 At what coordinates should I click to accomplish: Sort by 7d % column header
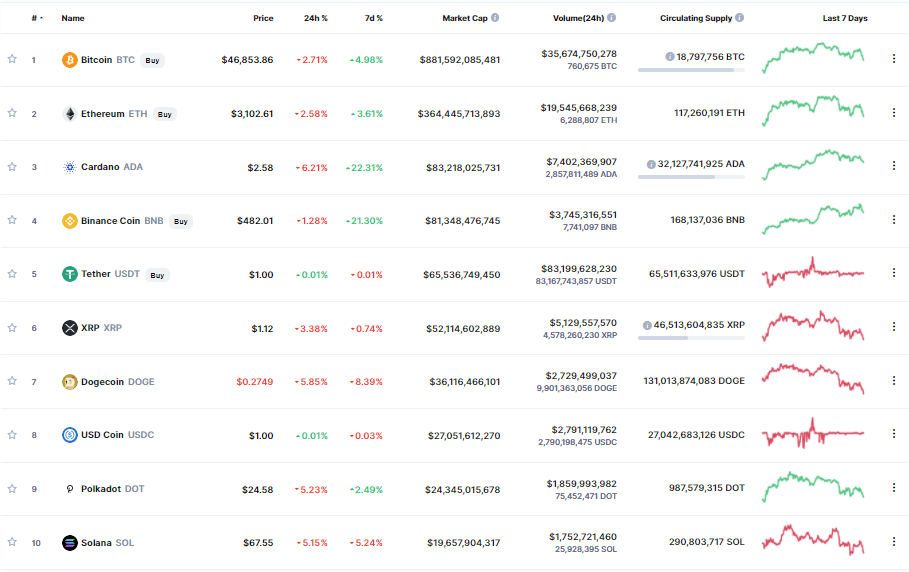pyautogui.click(x=374, y=18)
